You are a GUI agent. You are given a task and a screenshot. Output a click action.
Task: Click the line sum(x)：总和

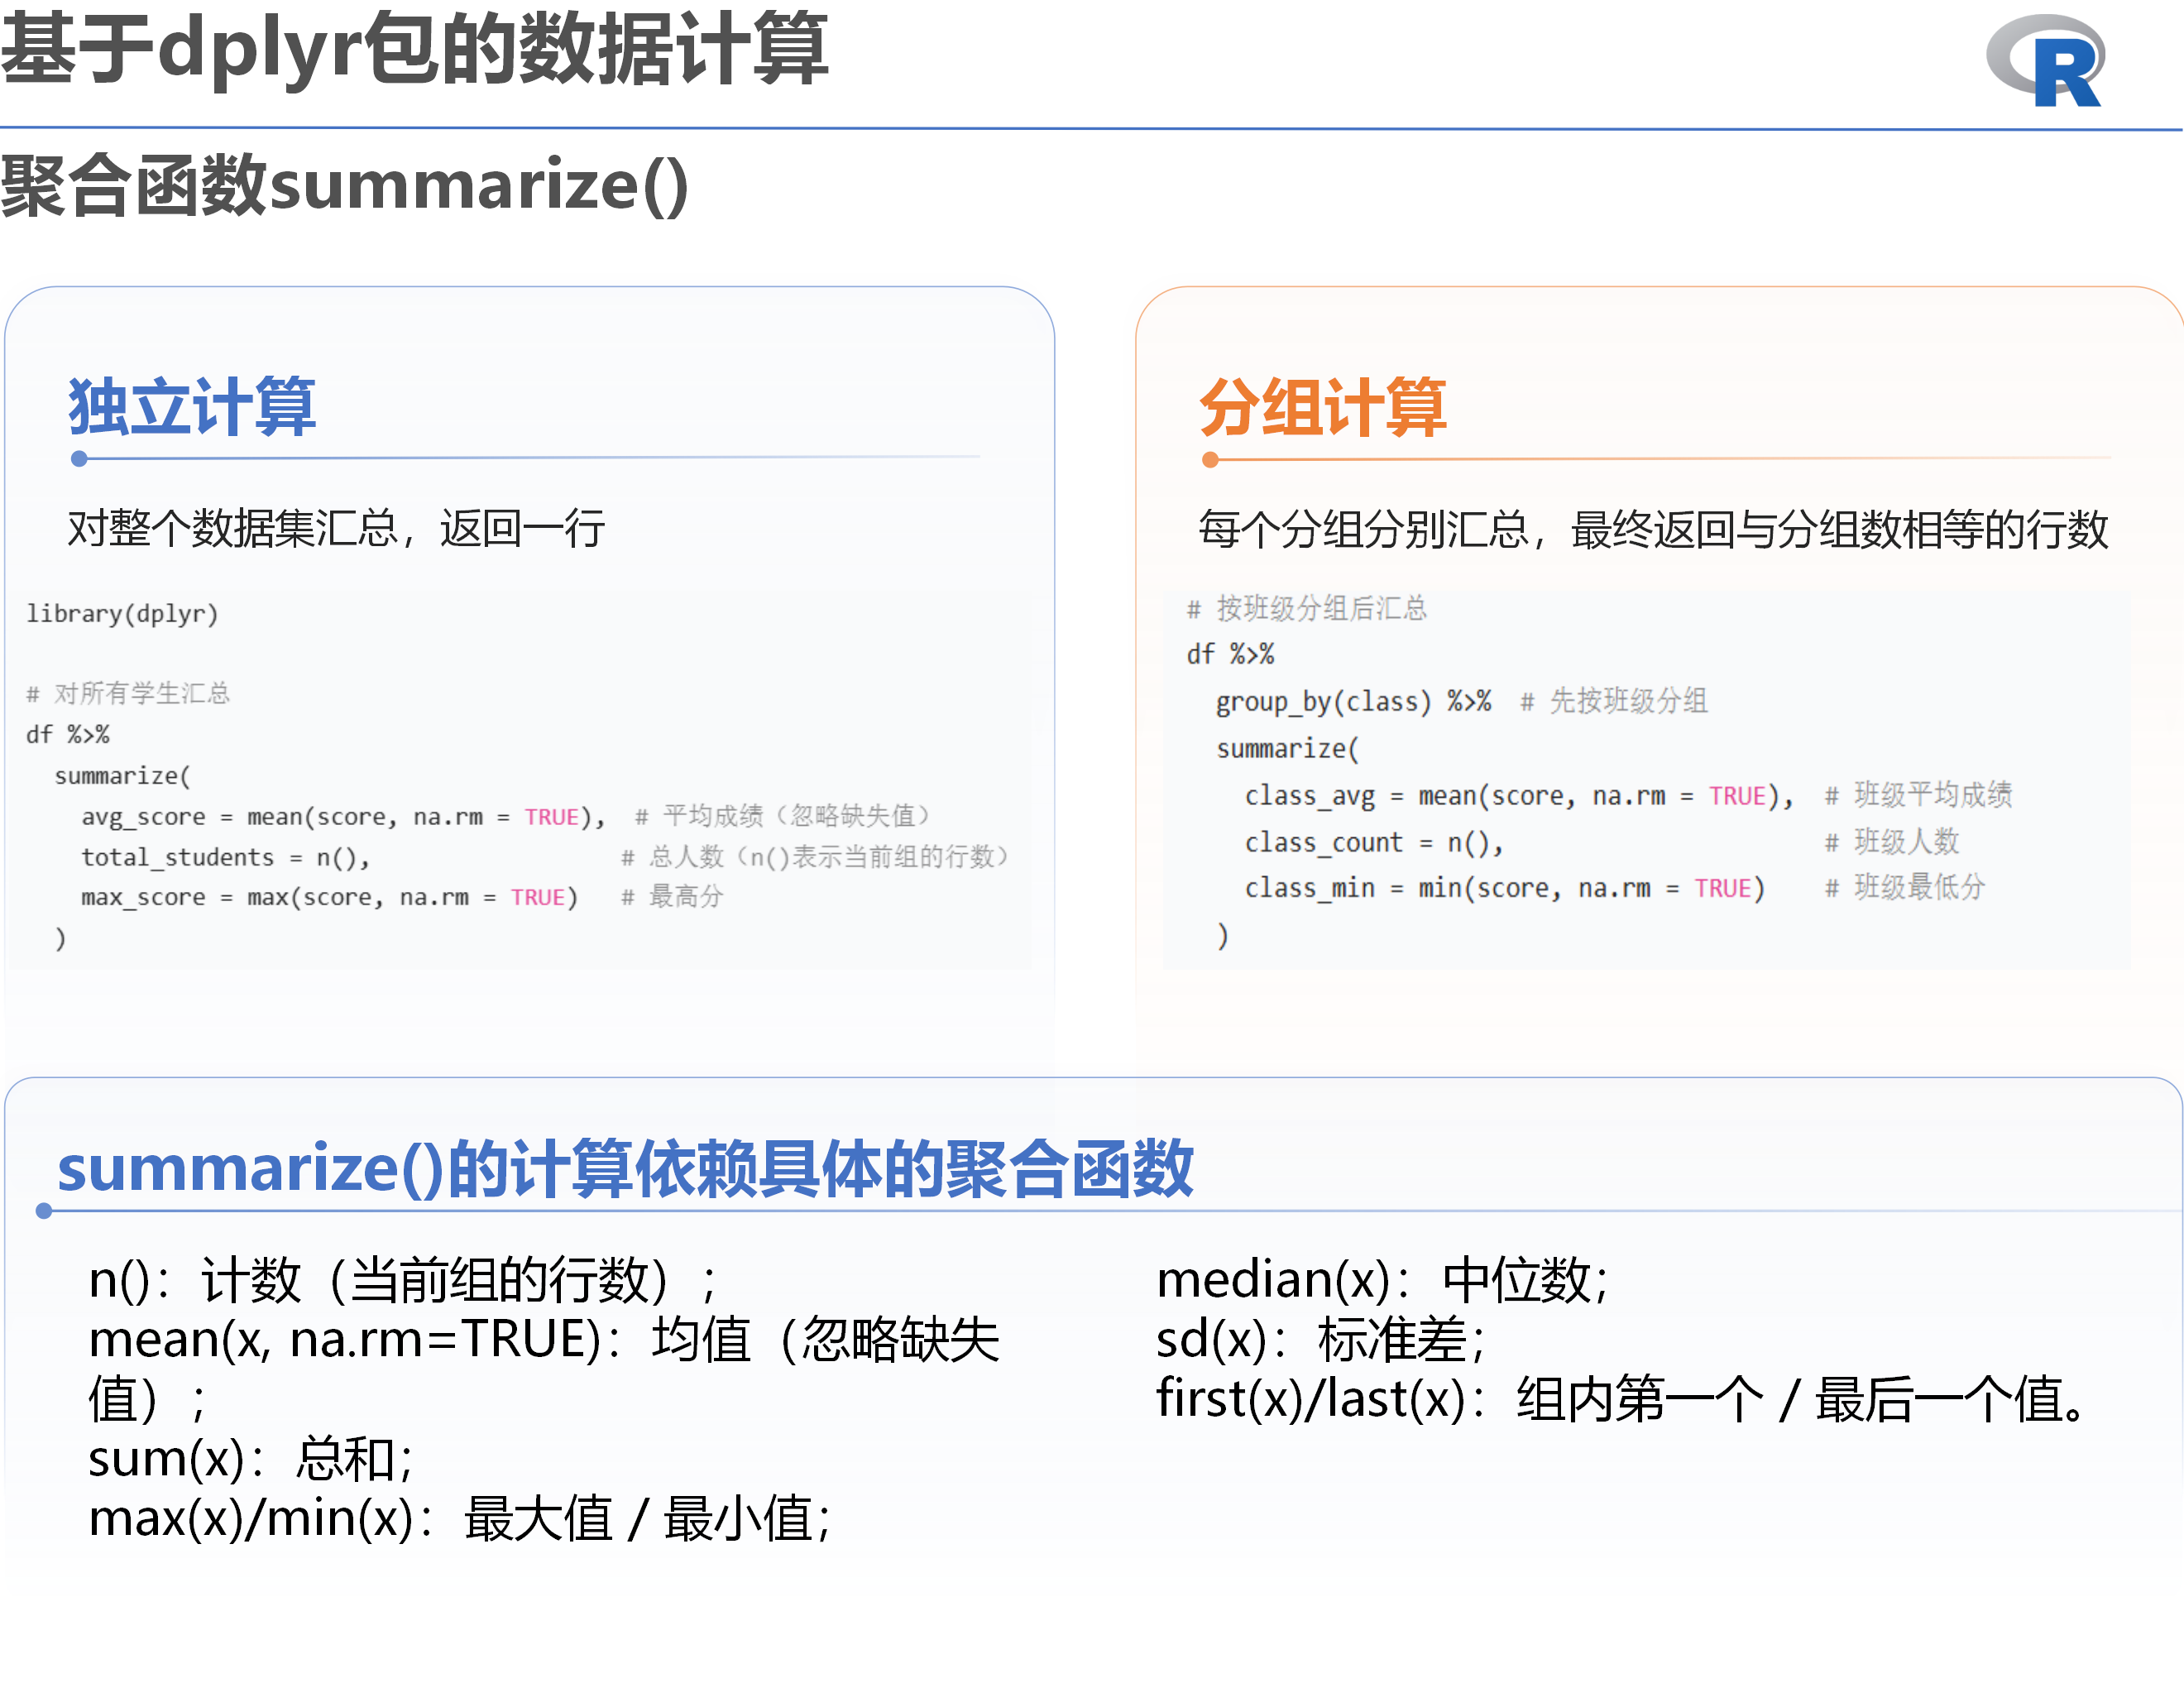(x=251, y=1458)
